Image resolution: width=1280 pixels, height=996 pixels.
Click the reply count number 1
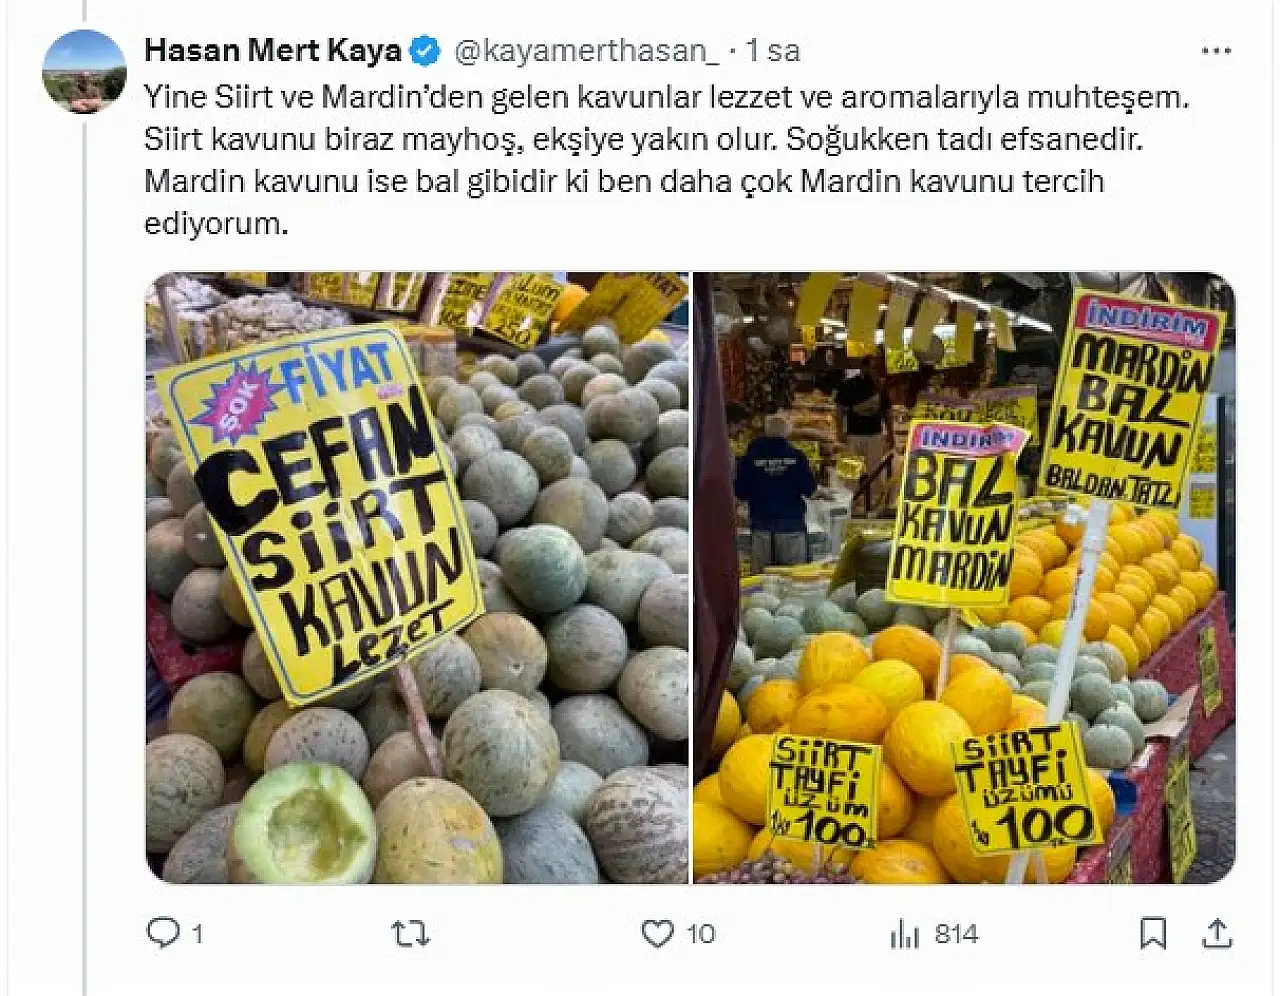(x=197, y=934)
